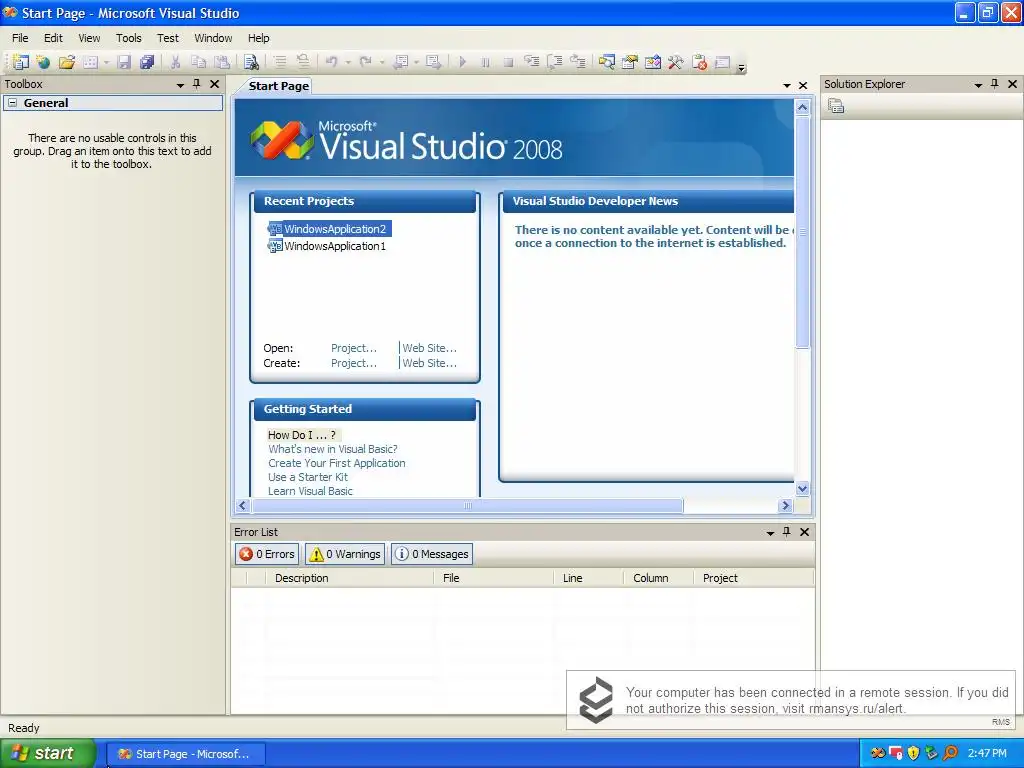This screenshot has height=768, width=1024.
Task: Toggle the 0 Errors filter
Action: 266,554
